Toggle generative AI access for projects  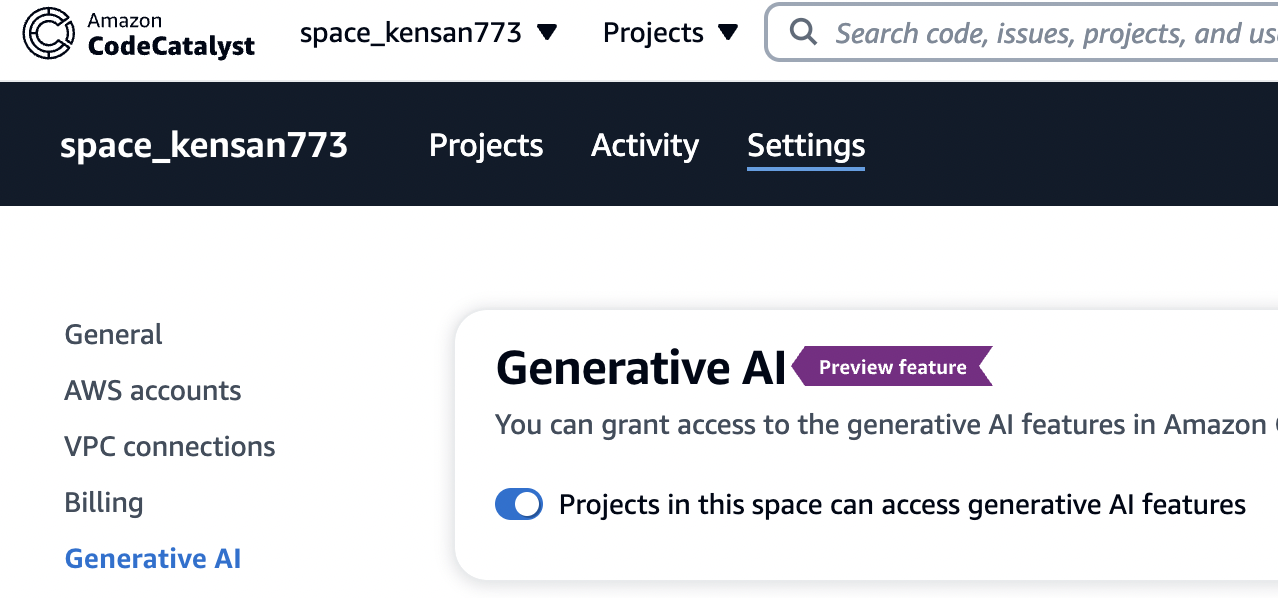pos(519,505)
